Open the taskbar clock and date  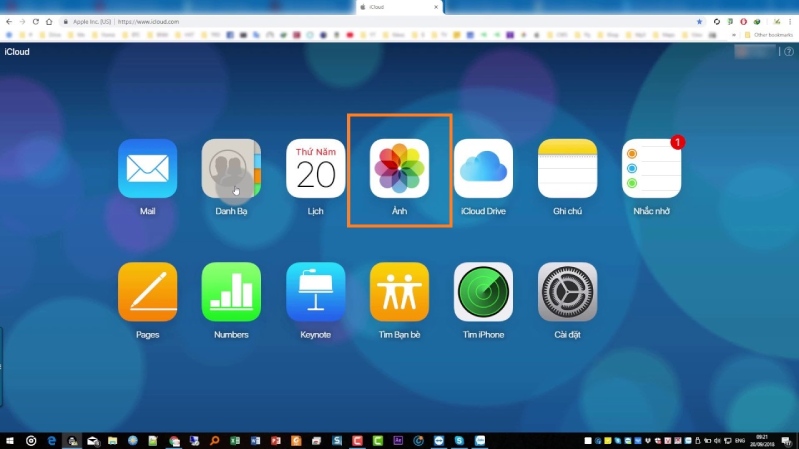(762, 441)
